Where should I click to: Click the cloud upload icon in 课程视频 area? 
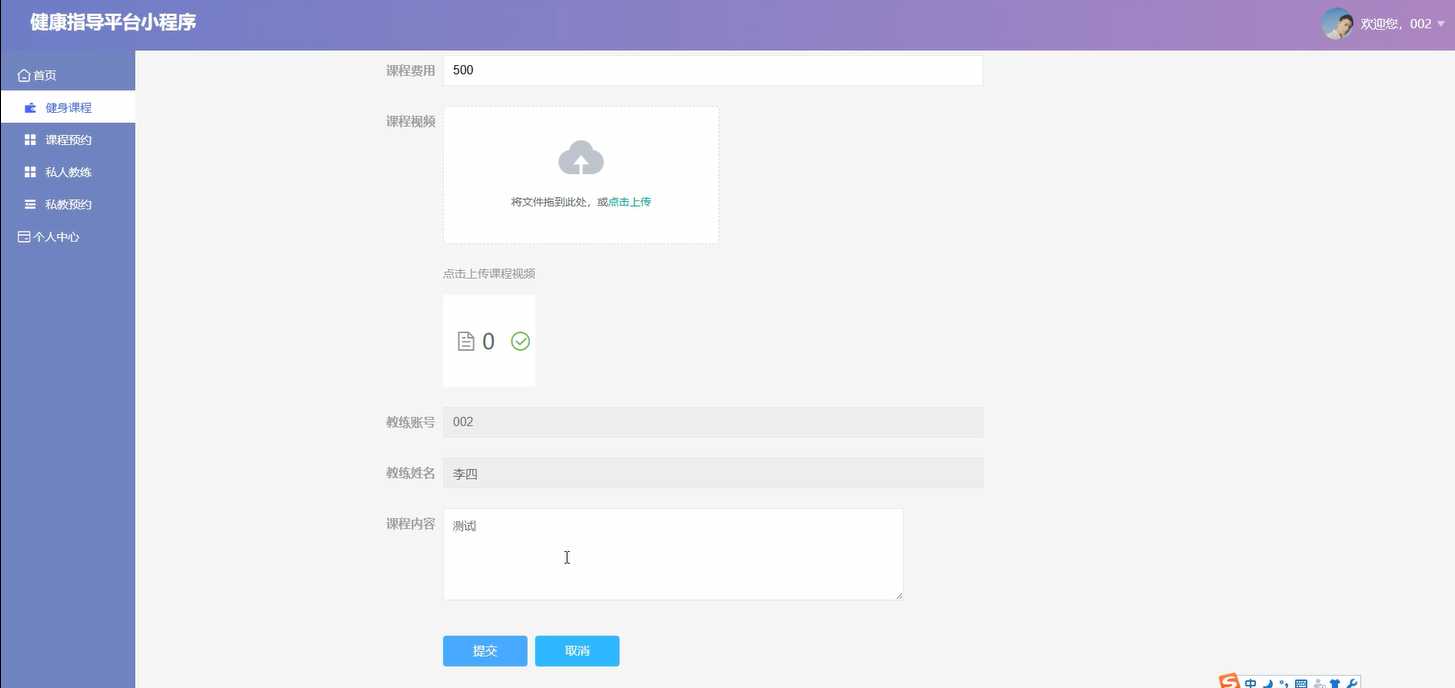point(581,158)
